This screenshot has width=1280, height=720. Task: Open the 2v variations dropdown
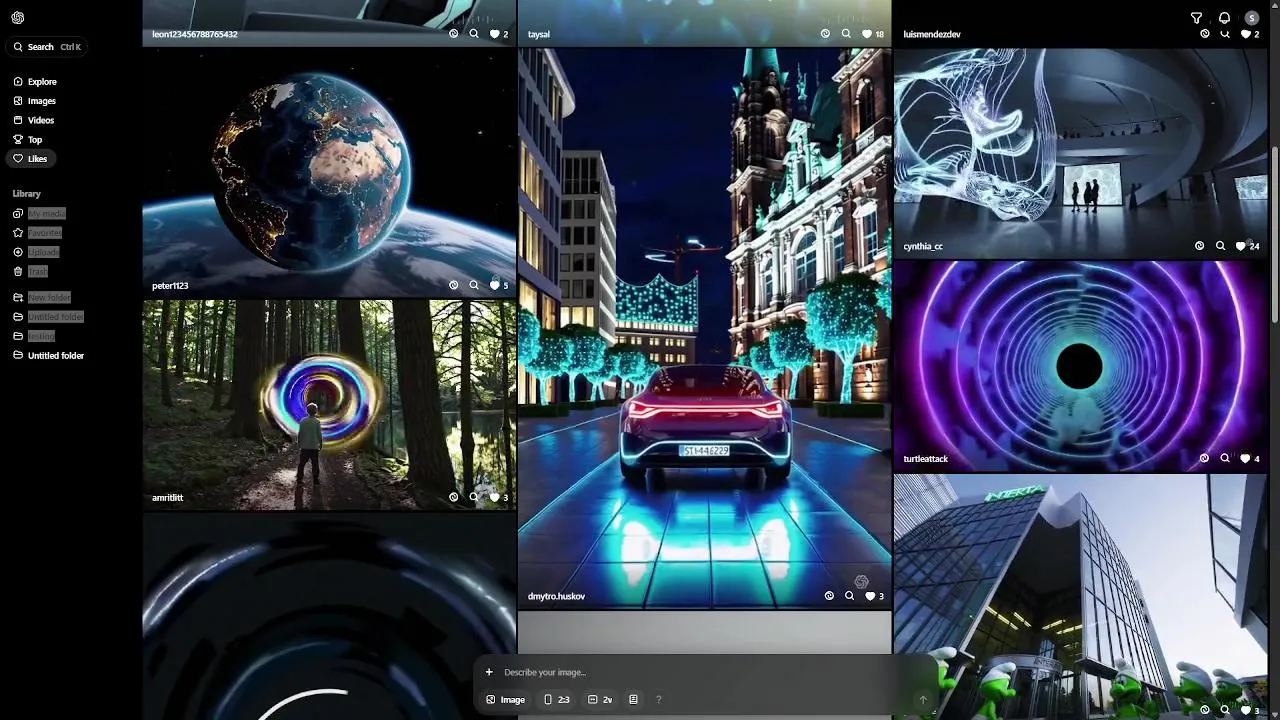pos(600,700)
